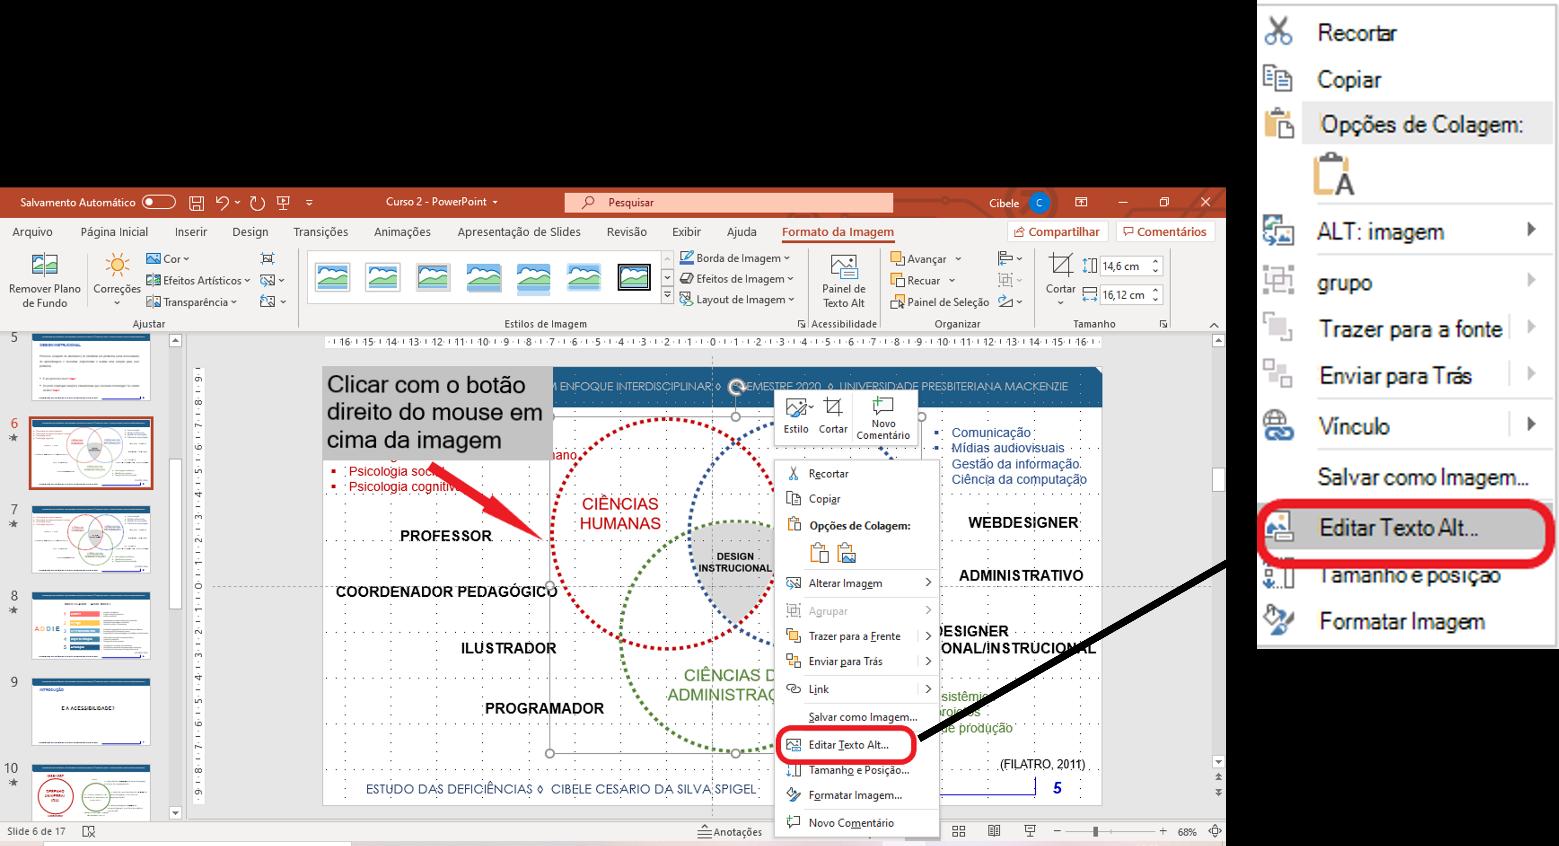Click the Save icon in the title bar
This screenshot has height=846, width=1559.
[196, 203]
